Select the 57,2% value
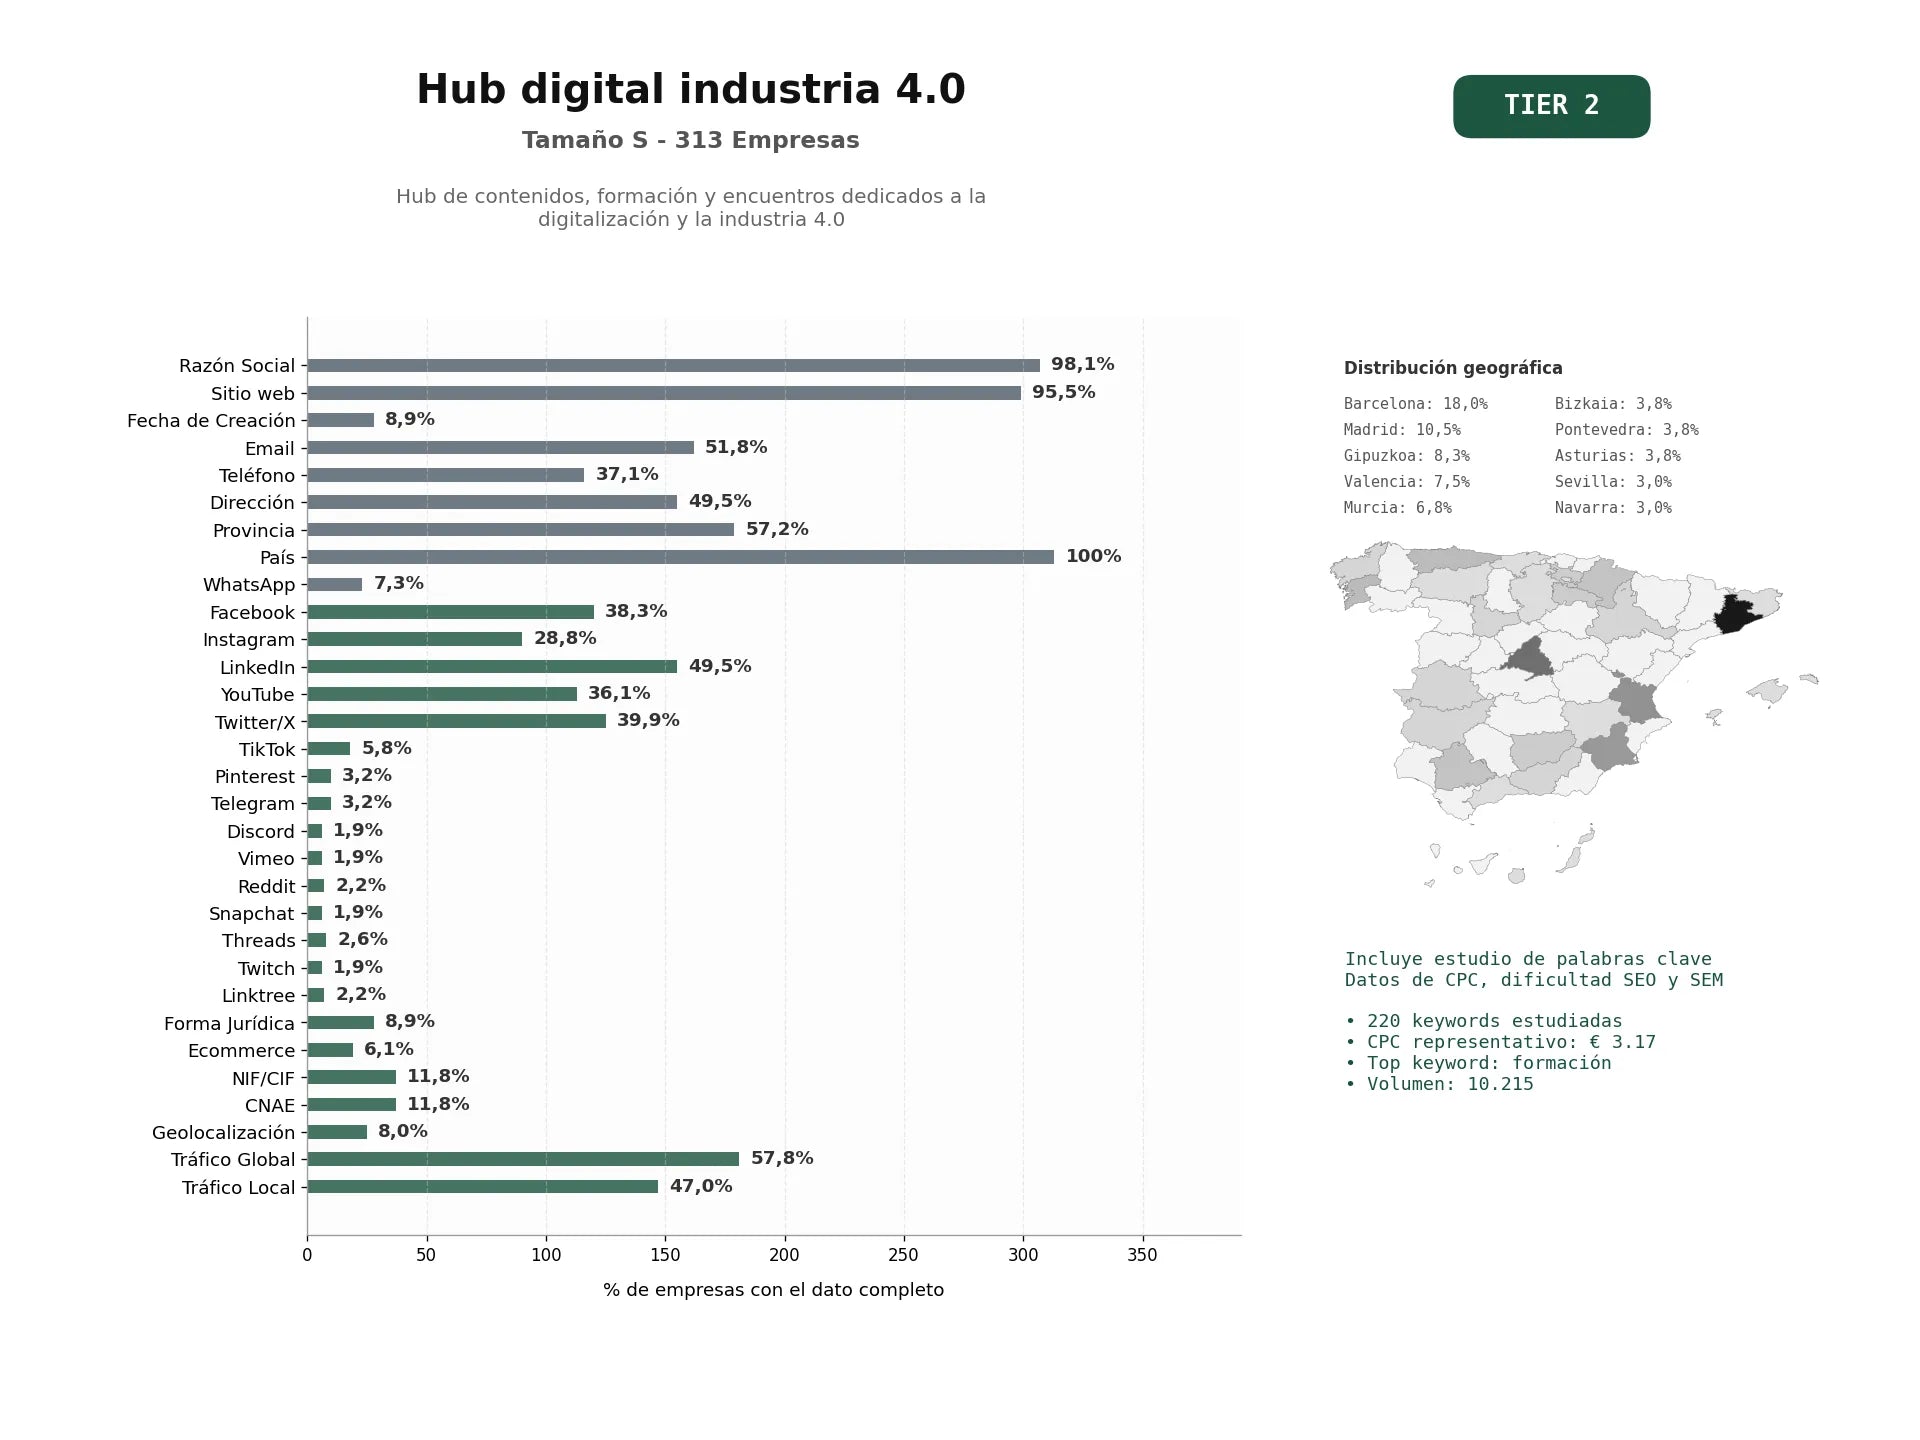The image size is (1920, 1440). coord(777,529)
